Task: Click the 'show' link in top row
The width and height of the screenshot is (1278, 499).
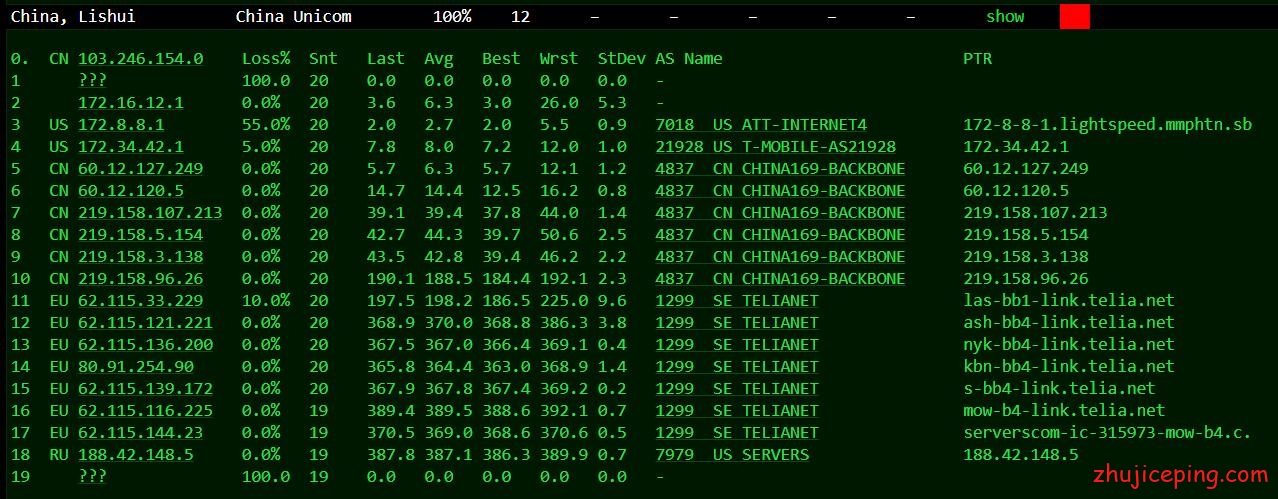Action: click(1005, 16)
